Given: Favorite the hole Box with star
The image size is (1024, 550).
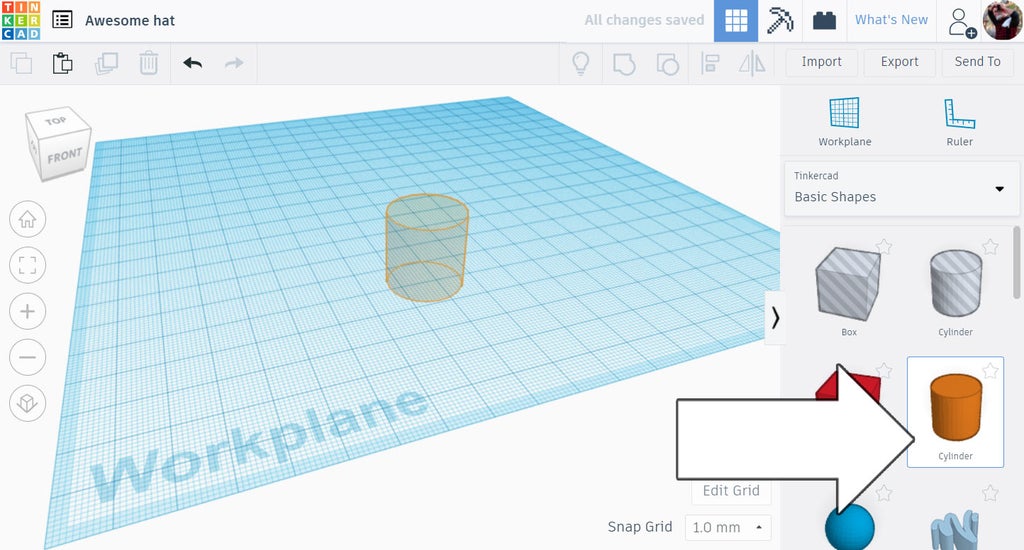Looking at the screenshot, I should (x=884, y=246).
